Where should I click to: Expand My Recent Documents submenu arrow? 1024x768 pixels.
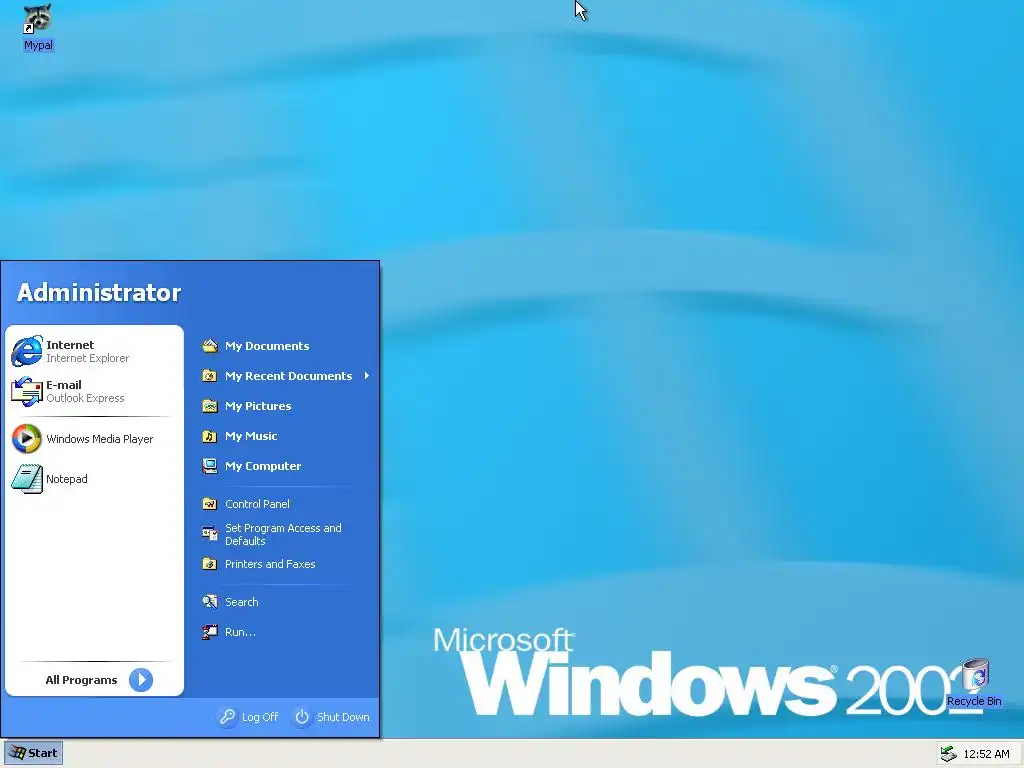pyautogui.click(x=366, y=376)
